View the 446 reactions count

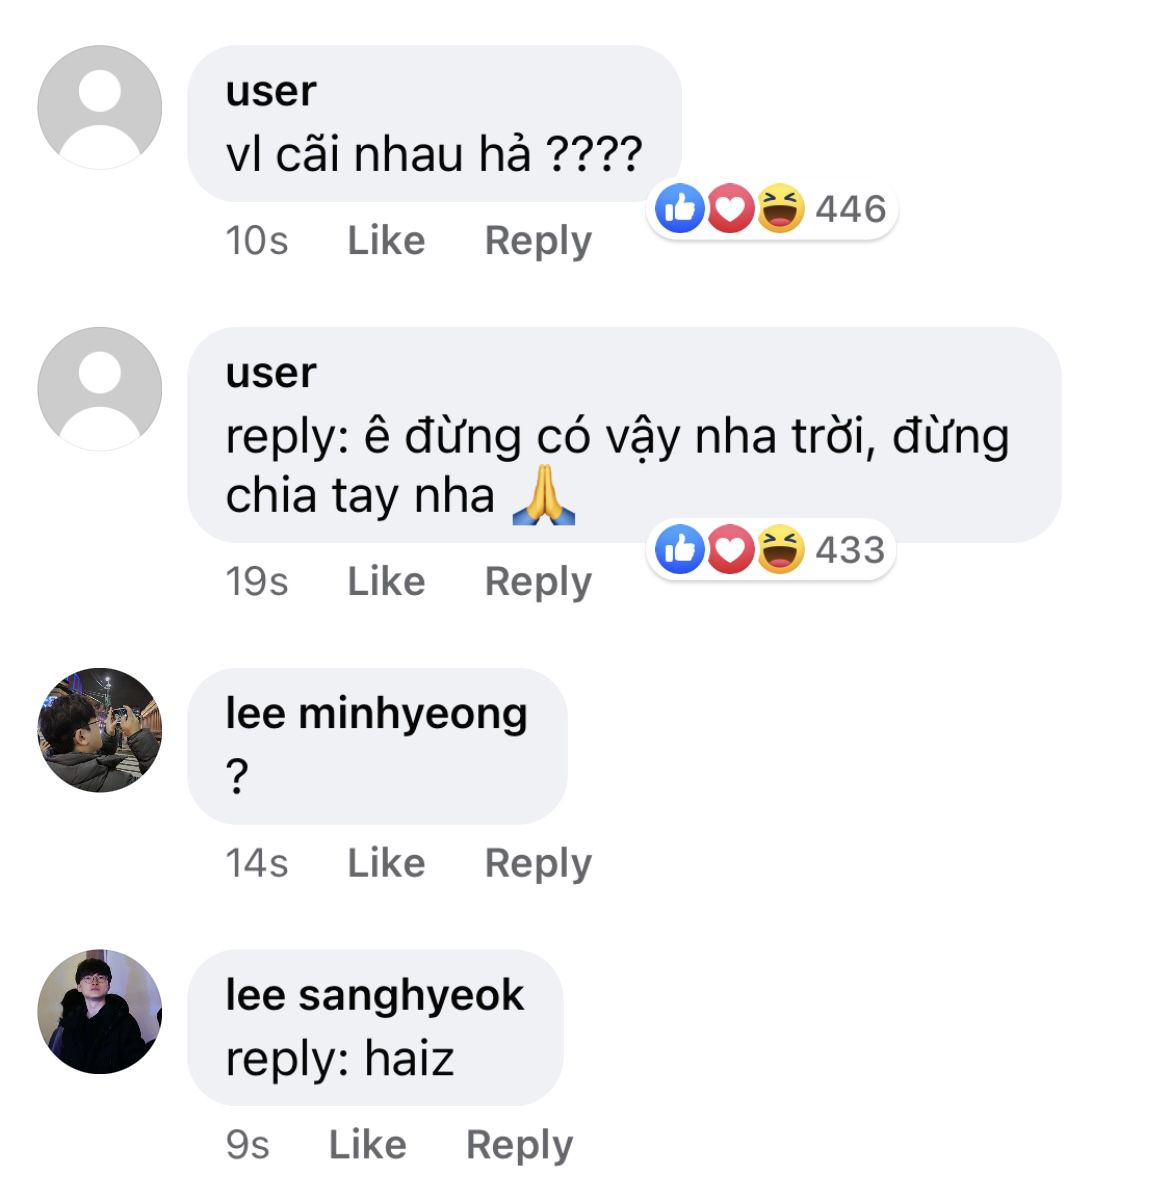pos(851,209)
